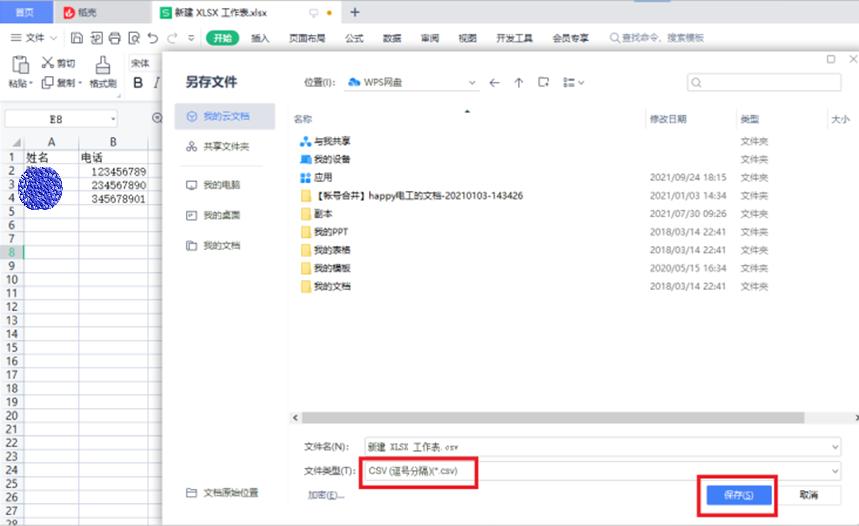Viewport: 859px width, 526px height.
Task: Open the 数据 ribbon tab
Action: (392, 38)
